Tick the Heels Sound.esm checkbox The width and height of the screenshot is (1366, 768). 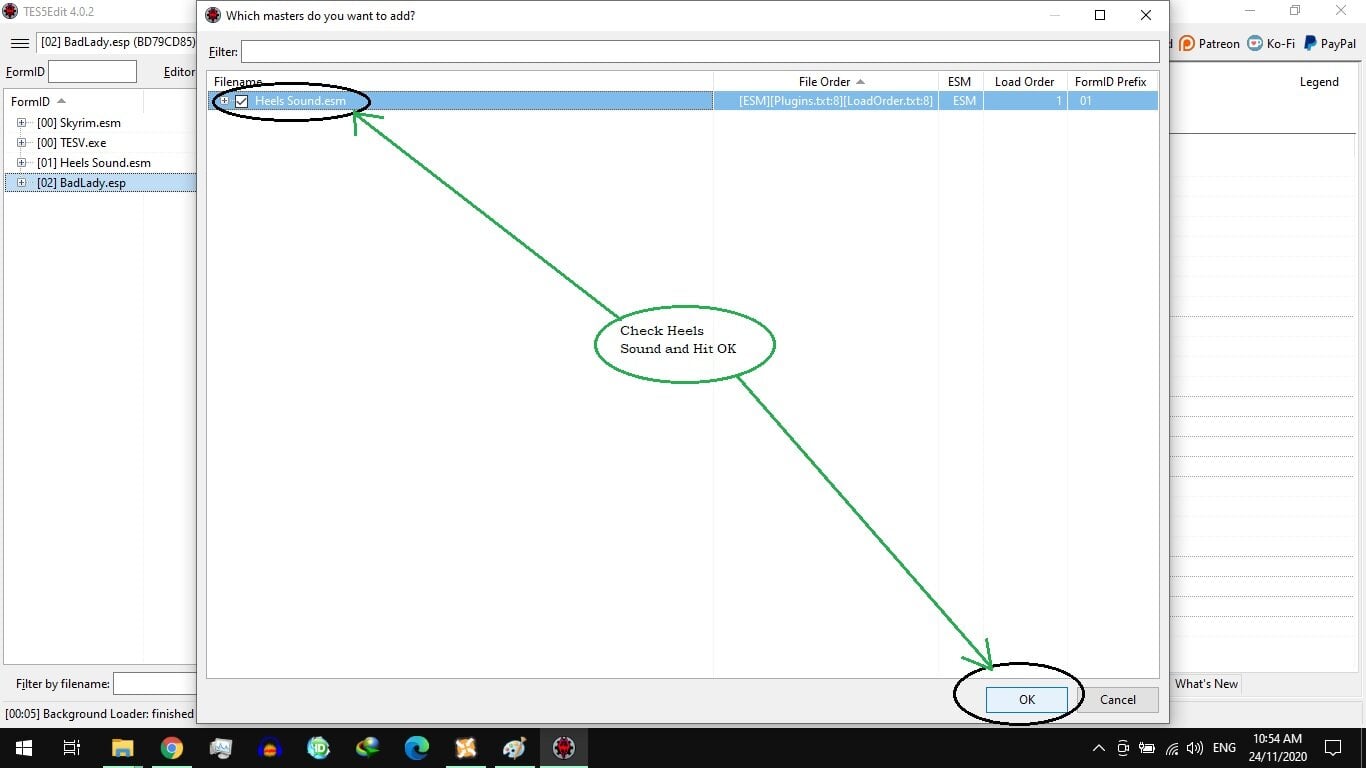tap(241, 101)
